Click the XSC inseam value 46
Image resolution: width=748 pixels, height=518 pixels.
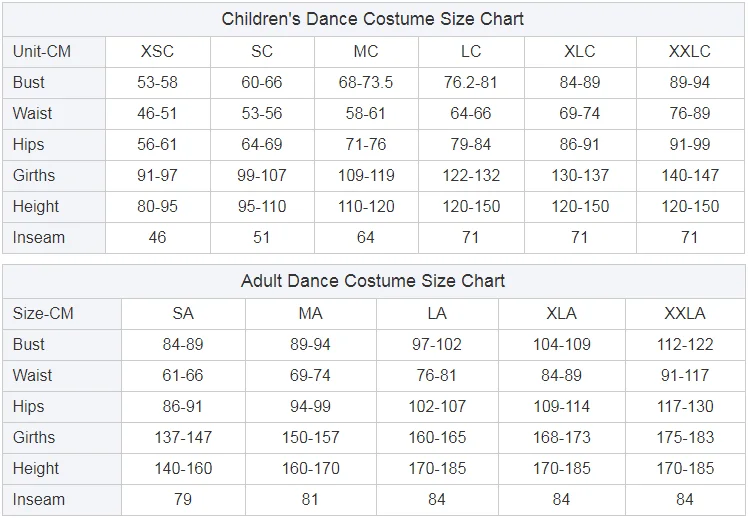[157, 237]
